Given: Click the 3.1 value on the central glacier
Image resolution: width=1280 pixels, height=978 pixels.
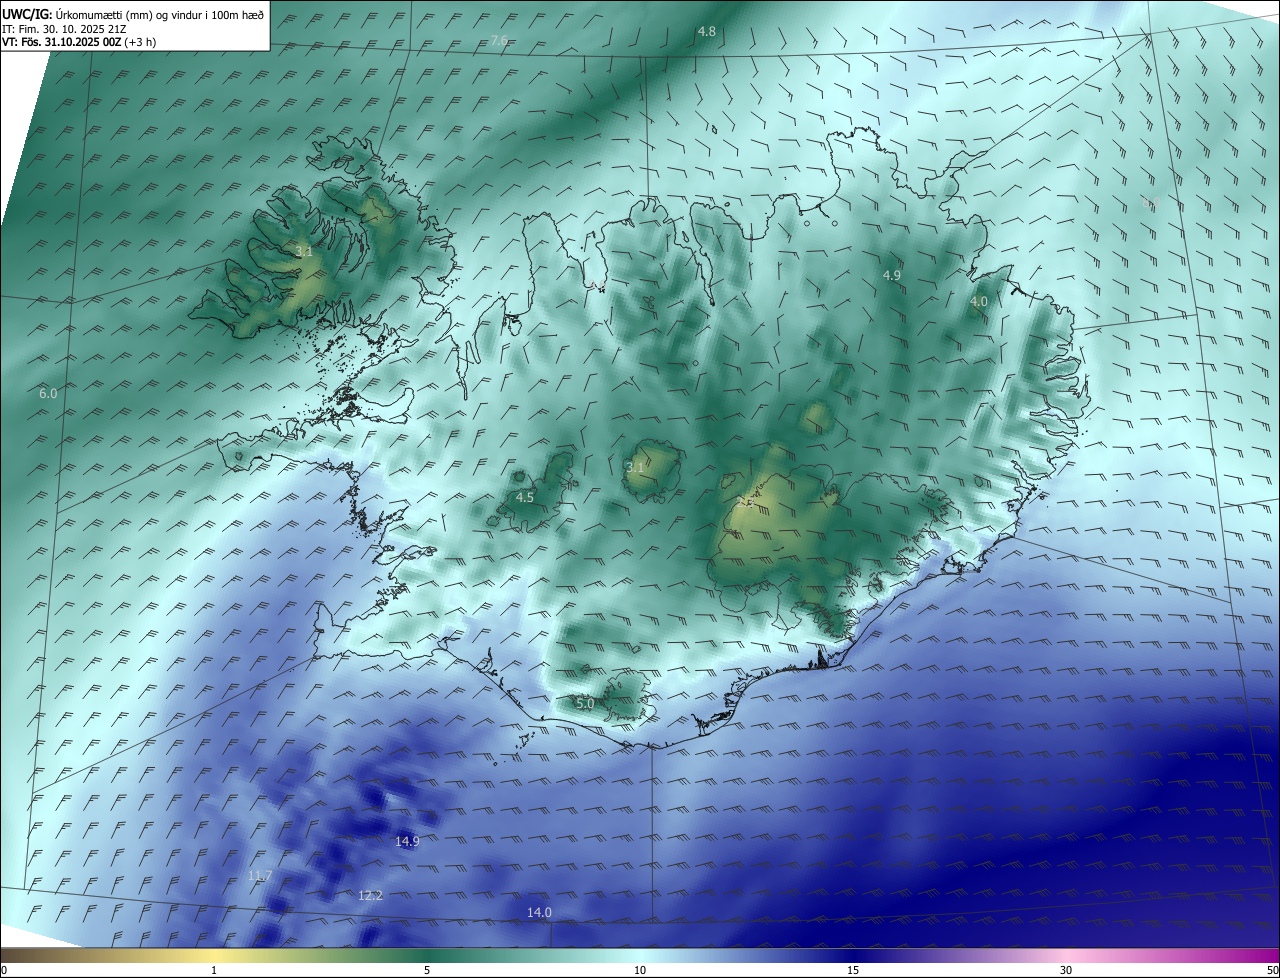Looking at the screenshot, I should tap(635, 467).
